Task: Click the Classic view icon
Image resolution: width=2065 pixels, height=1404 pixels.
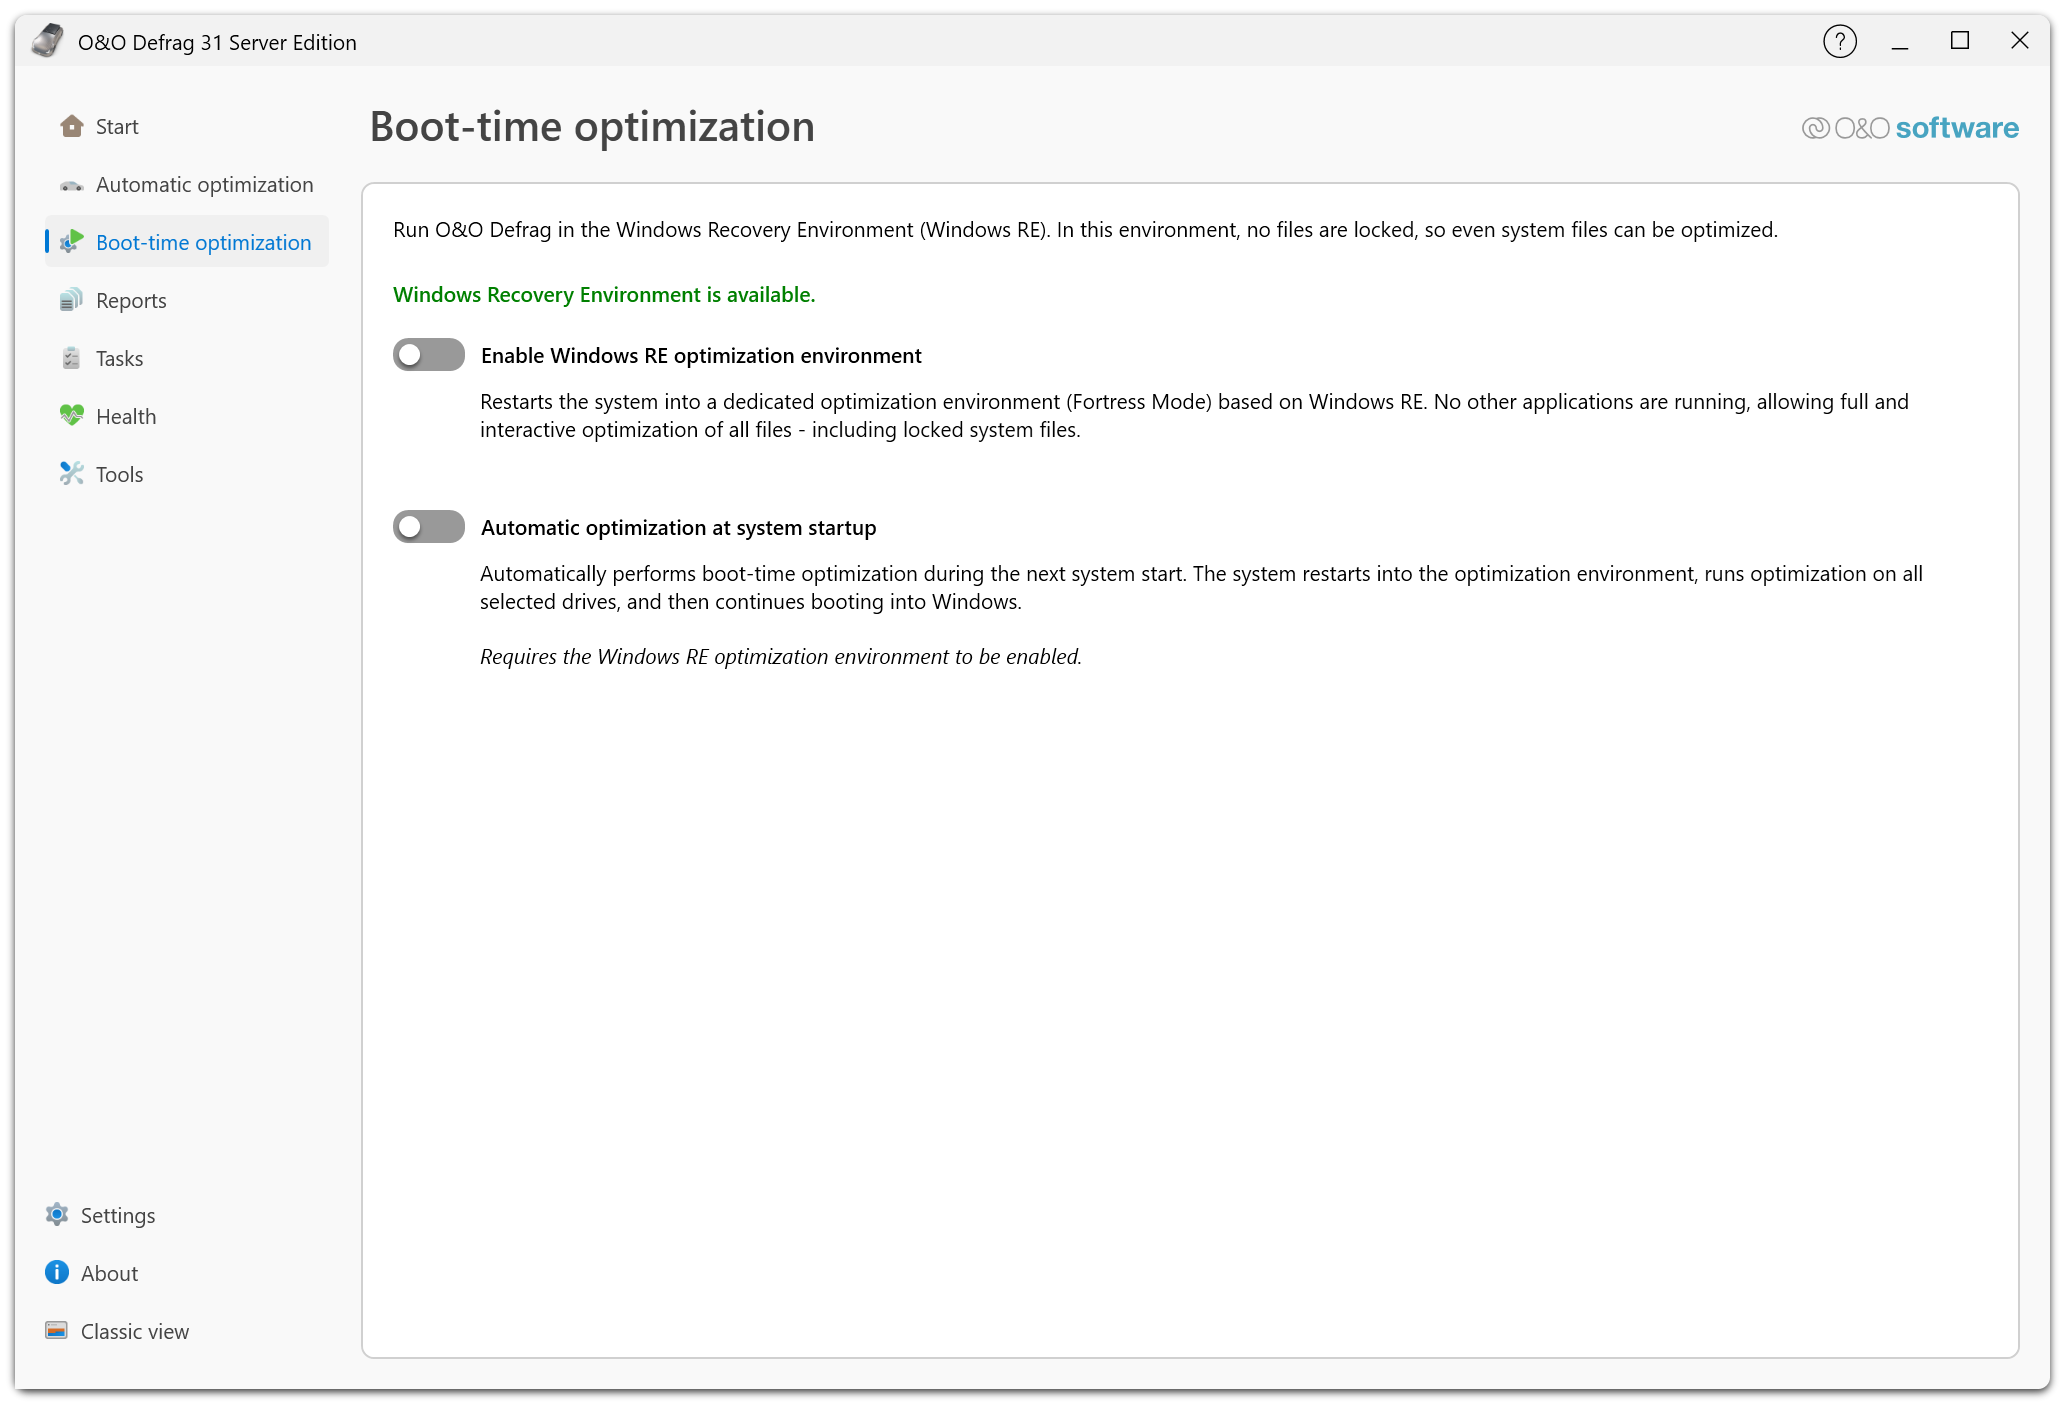Action: tap(57, 1331)
